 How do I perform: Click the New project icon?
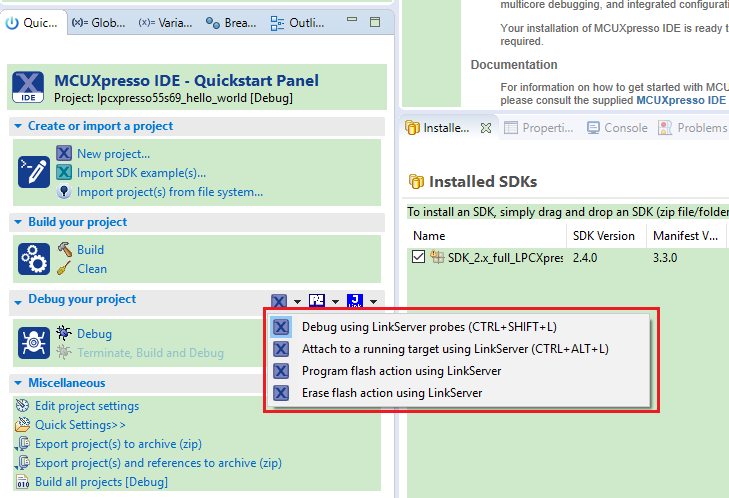[x=64, y=153]
